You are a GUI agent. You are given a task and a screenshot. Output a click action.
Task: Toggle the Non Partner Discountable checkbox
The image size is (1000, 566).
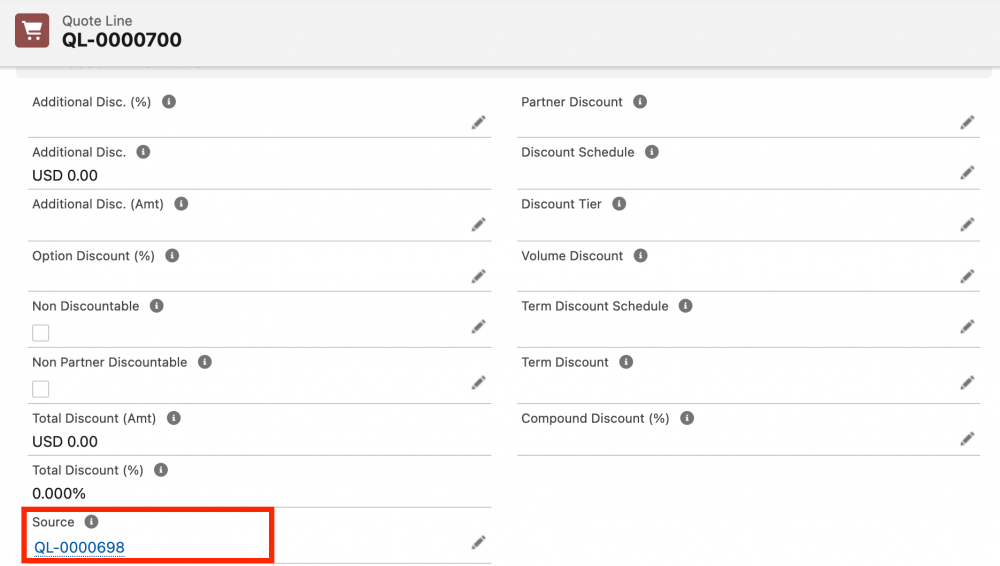pos(41,389)
